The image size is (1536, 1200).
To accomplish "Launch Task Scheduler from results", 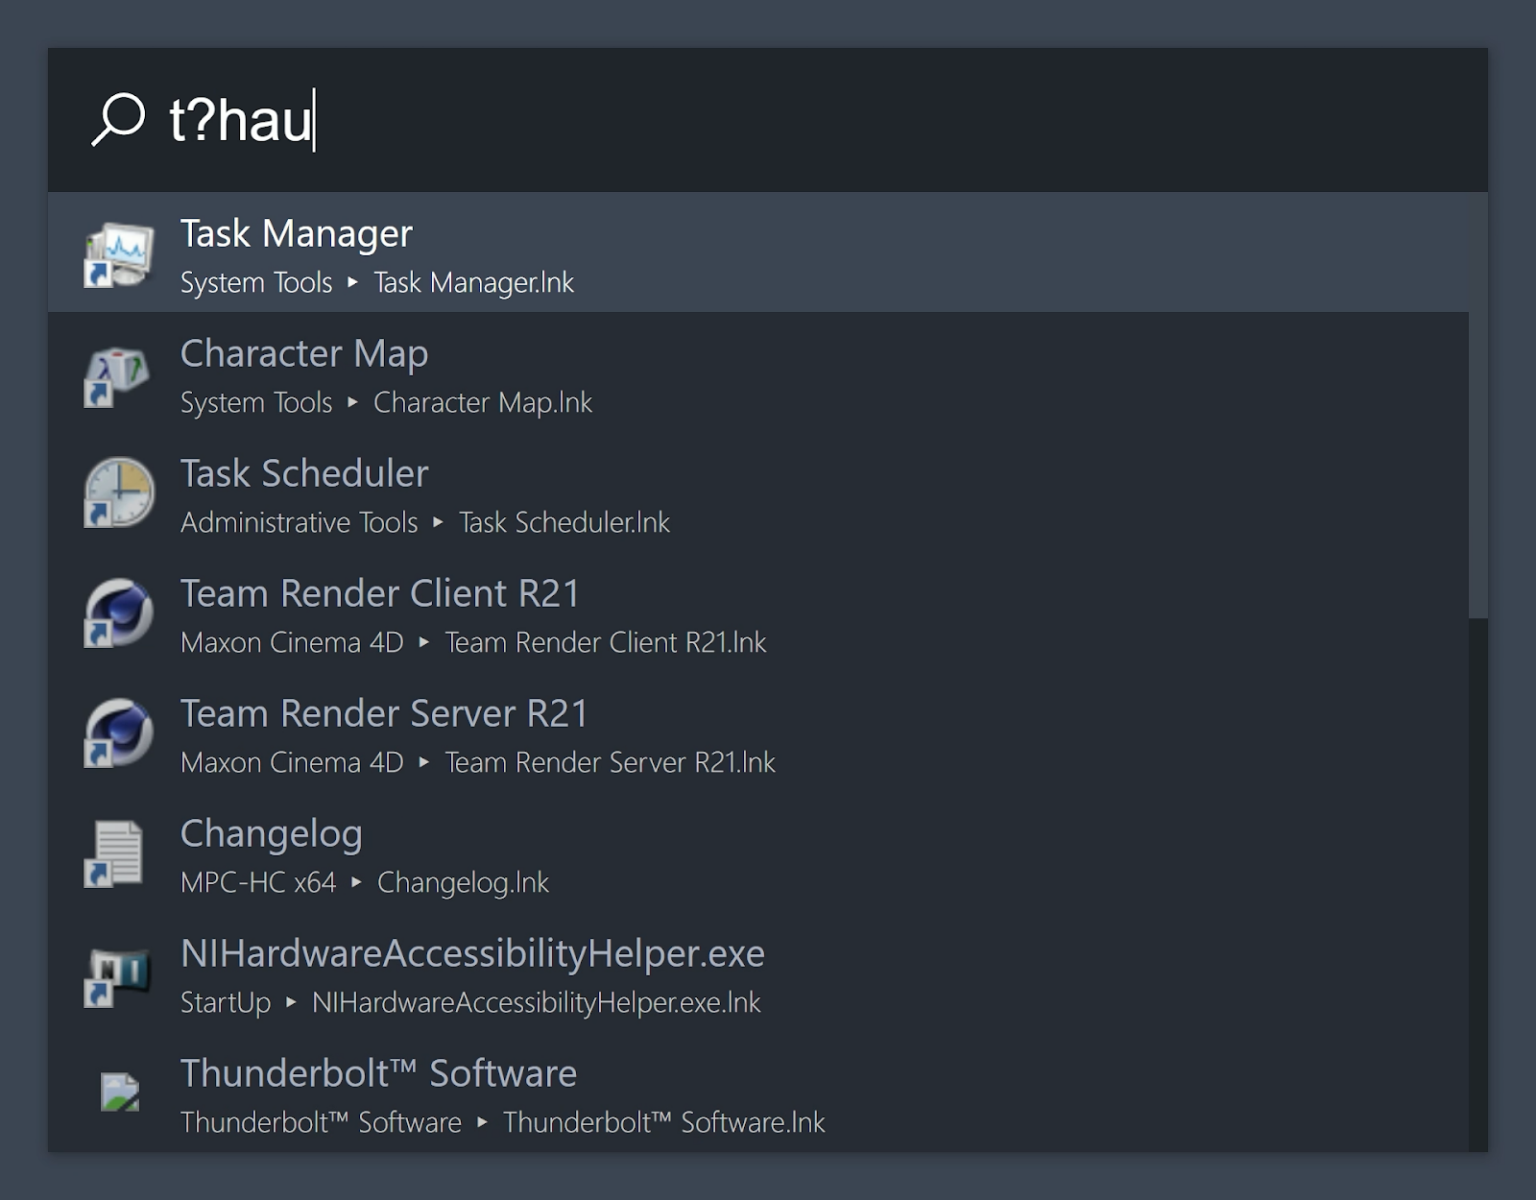I will (304, 474).
